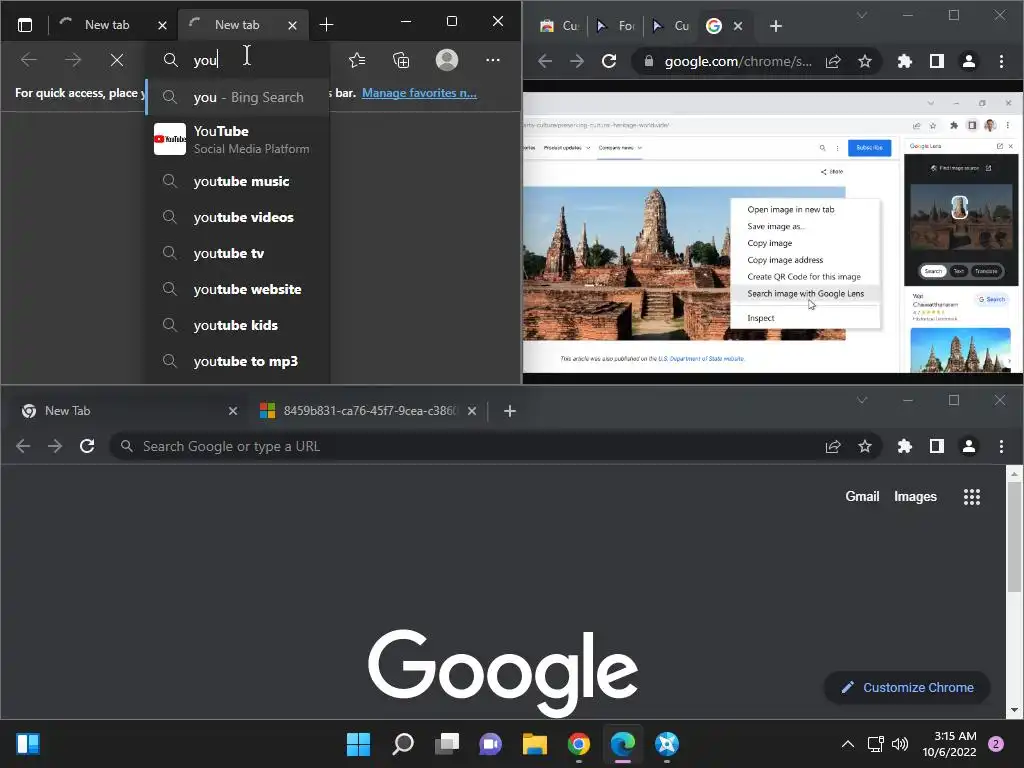This screenshot has width=1024, height=768.
Task: Close New Tab in bottom Chrome window
Action: pos(232,411)
